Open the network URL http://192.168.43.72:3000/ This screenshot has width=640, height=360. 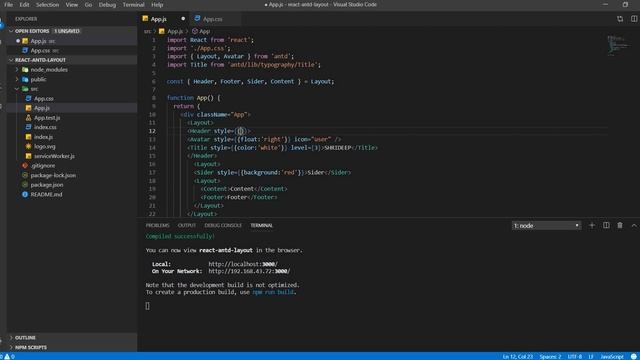tap(249, 271)
